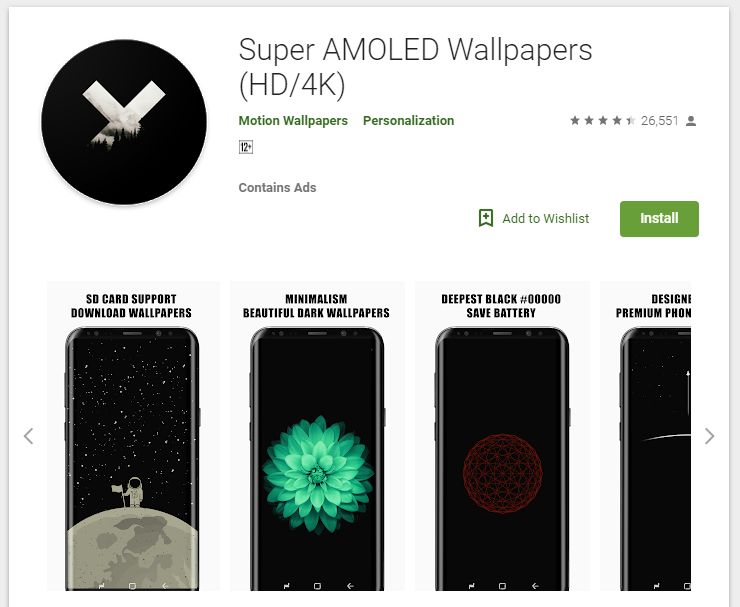Show previous screenshots with left chevron
Image resolution: width=740 pixels, height=607 pixels.
(x=29, y=436)
